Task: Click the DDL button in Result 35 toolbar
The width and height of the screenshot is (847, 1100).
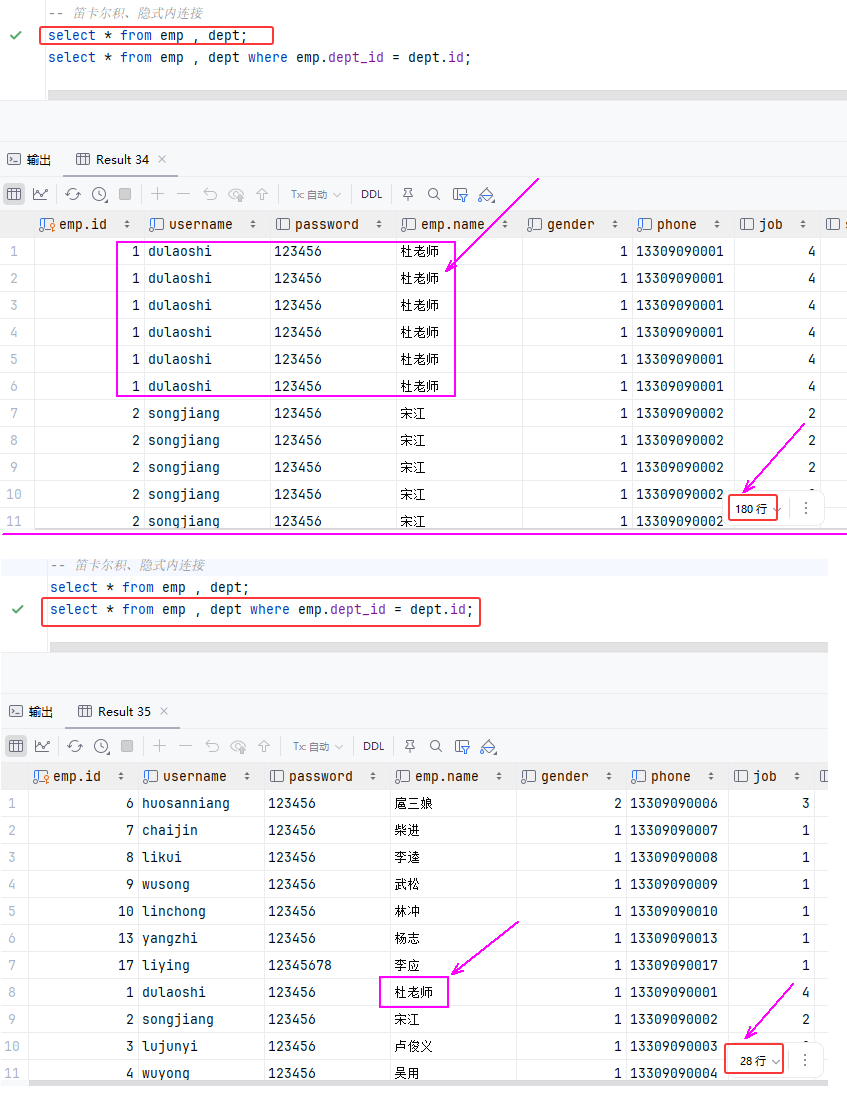Action: click(x=373, y=746)
